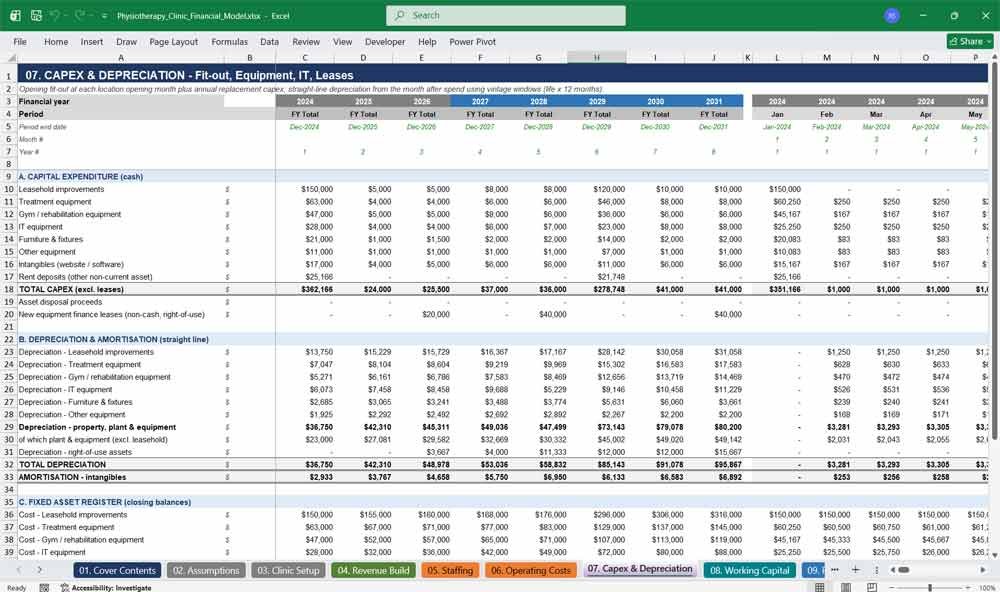This screenshot has height=592, width=1000.
Task: Open the Insert ribbon tab
Action: click(92, 41)
